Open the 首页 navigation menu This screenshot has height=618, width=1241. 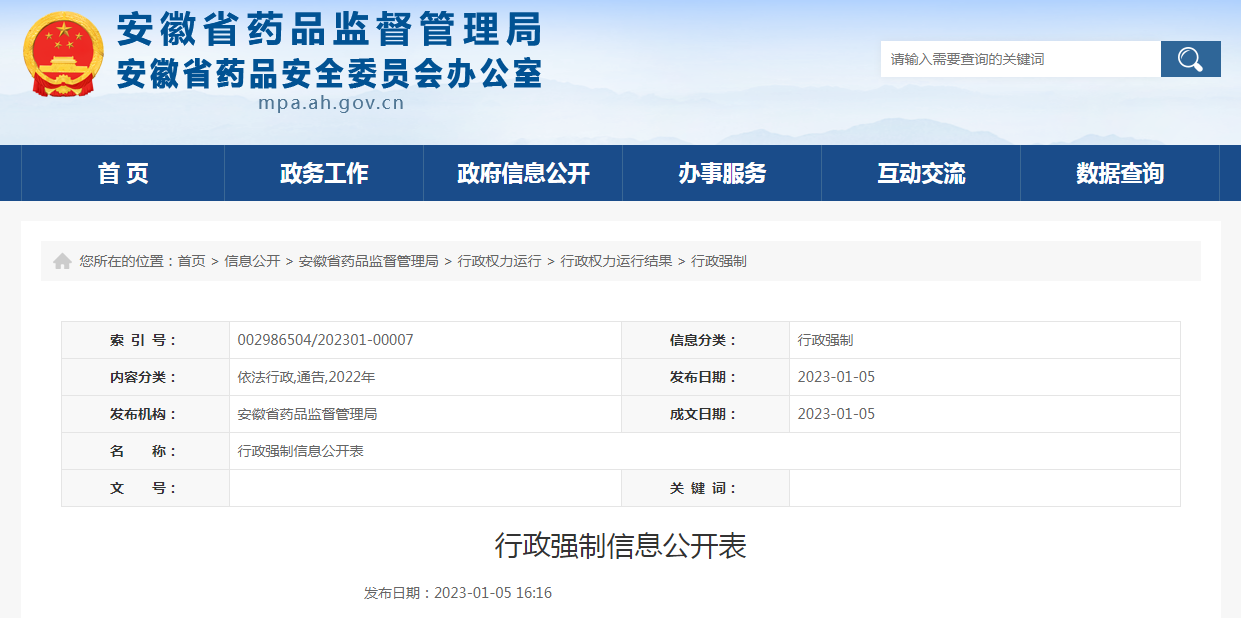[x=123, y=173]
